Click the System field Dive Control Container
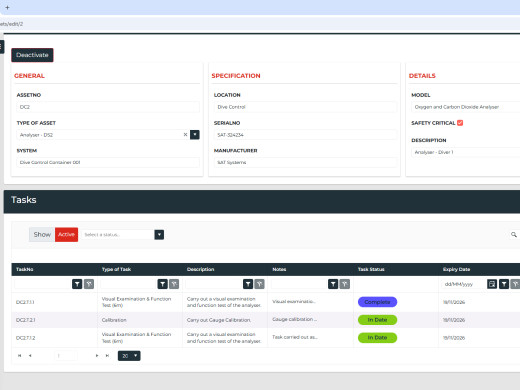The image size is (520, 390). click(108, 162)
